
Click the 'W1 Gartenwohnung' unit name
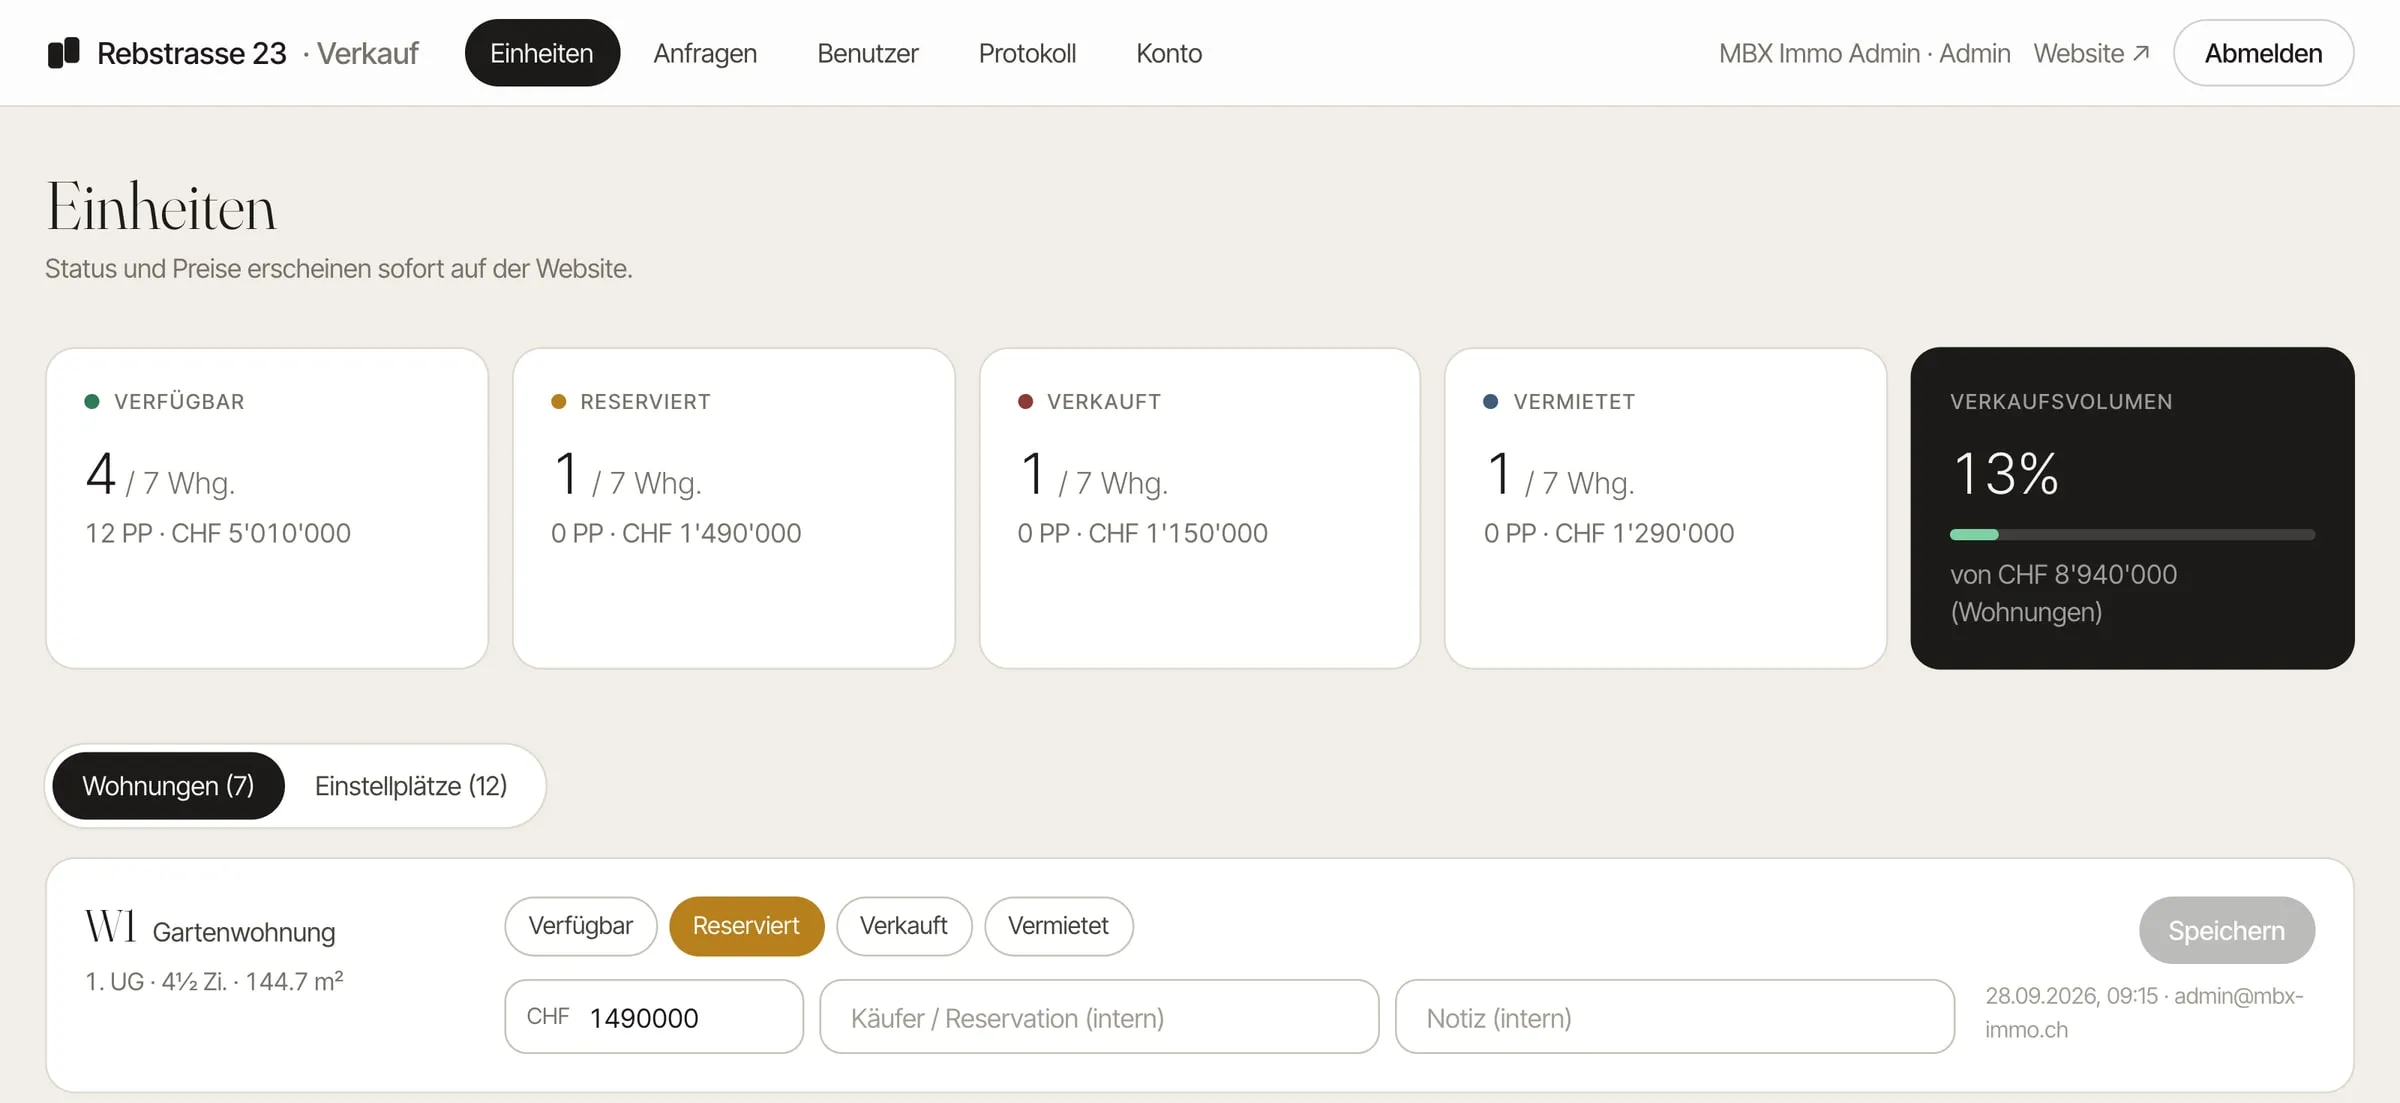(210, 927)
